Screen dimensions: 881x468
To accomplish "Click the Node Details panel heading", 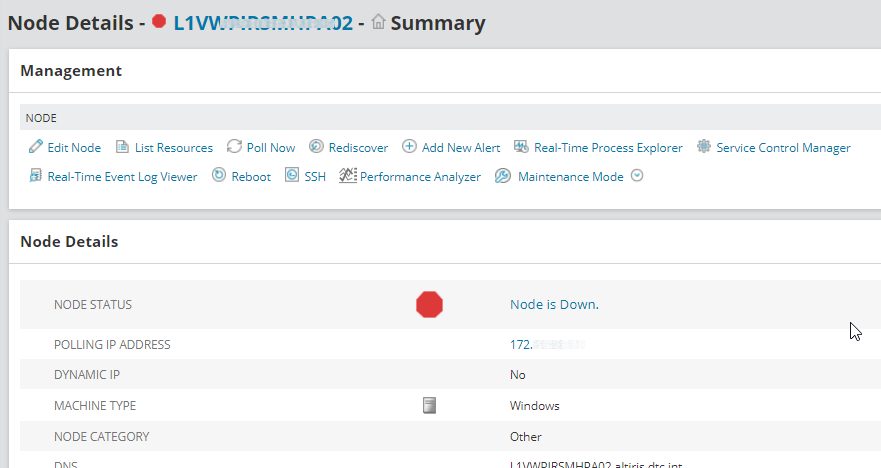I will (x=69, y=242).
